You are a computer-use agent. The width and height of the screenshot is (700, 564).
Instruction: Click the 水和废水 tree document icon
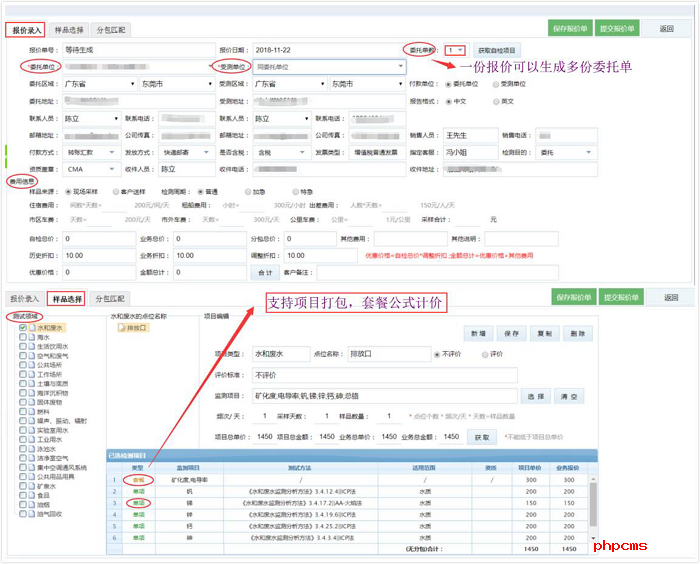[x=32, y=327]
